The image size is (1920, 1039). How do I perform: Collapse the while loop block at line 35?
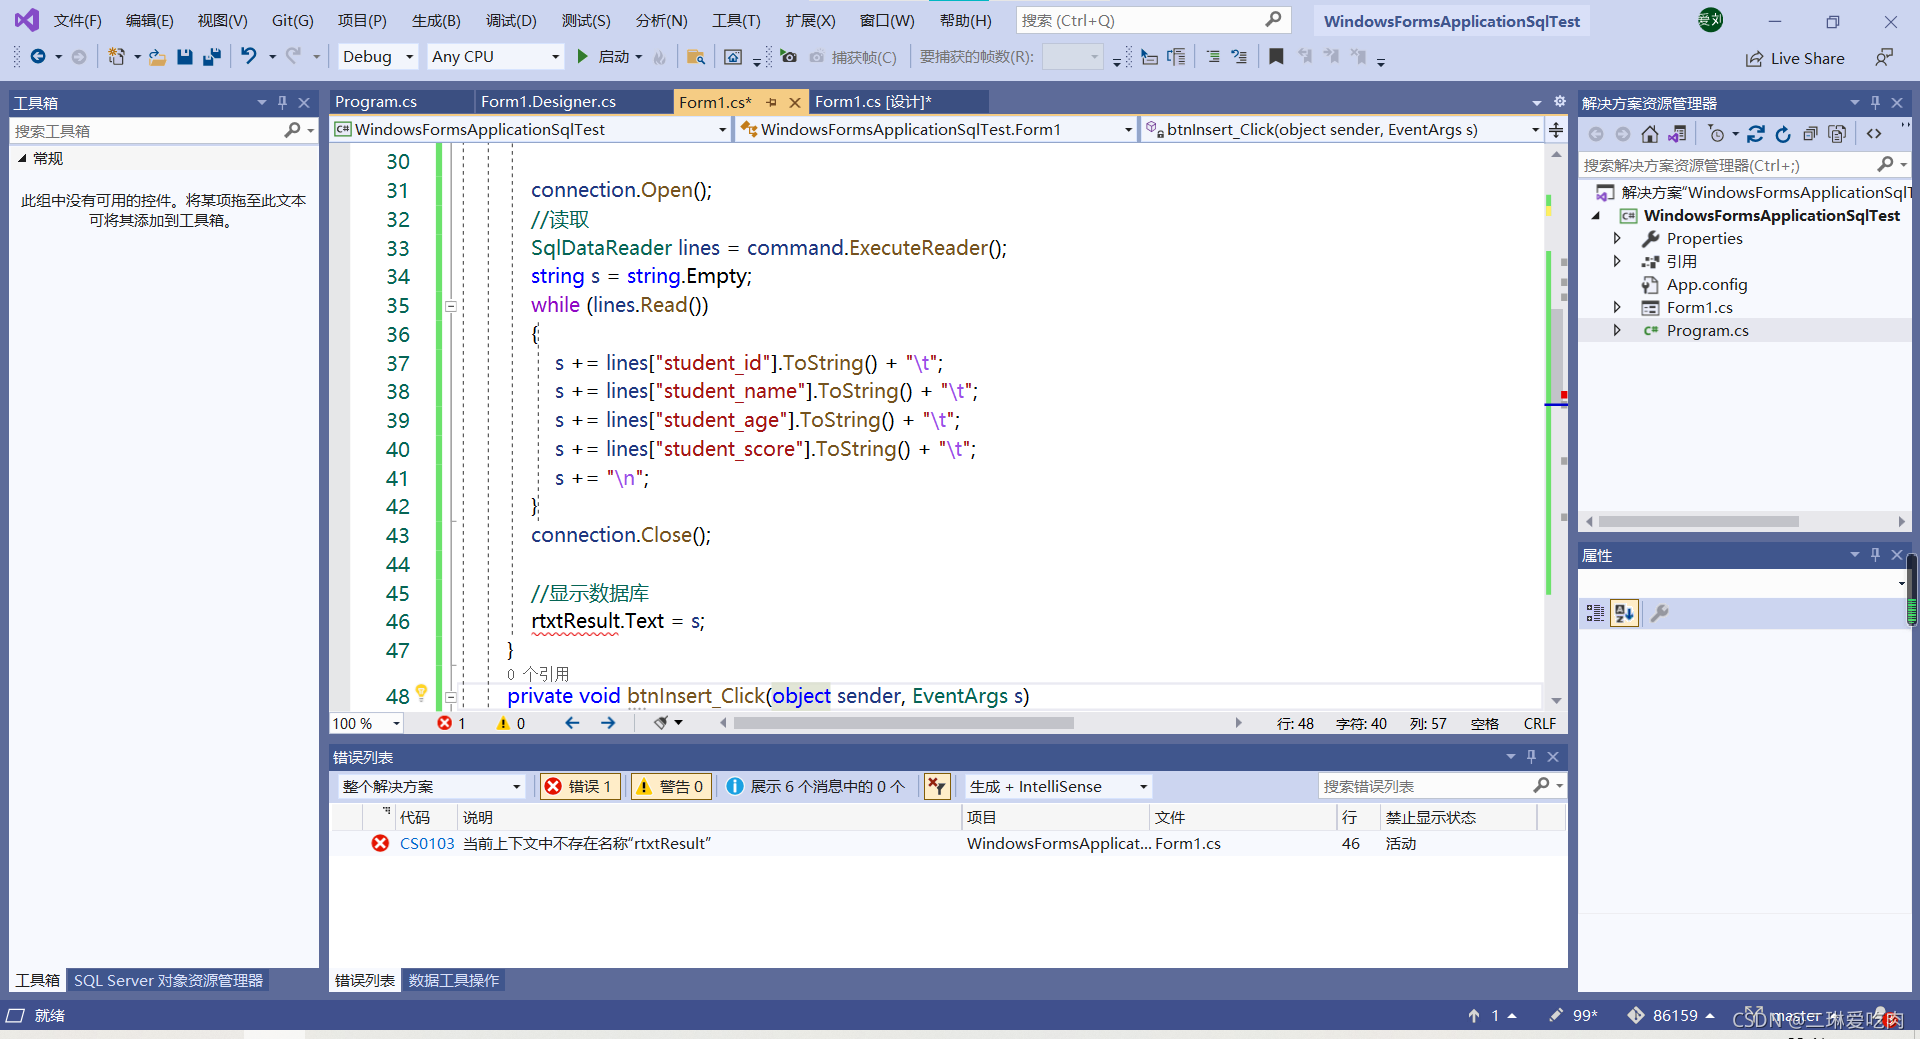pyautogui.click(x=450, y=306)
